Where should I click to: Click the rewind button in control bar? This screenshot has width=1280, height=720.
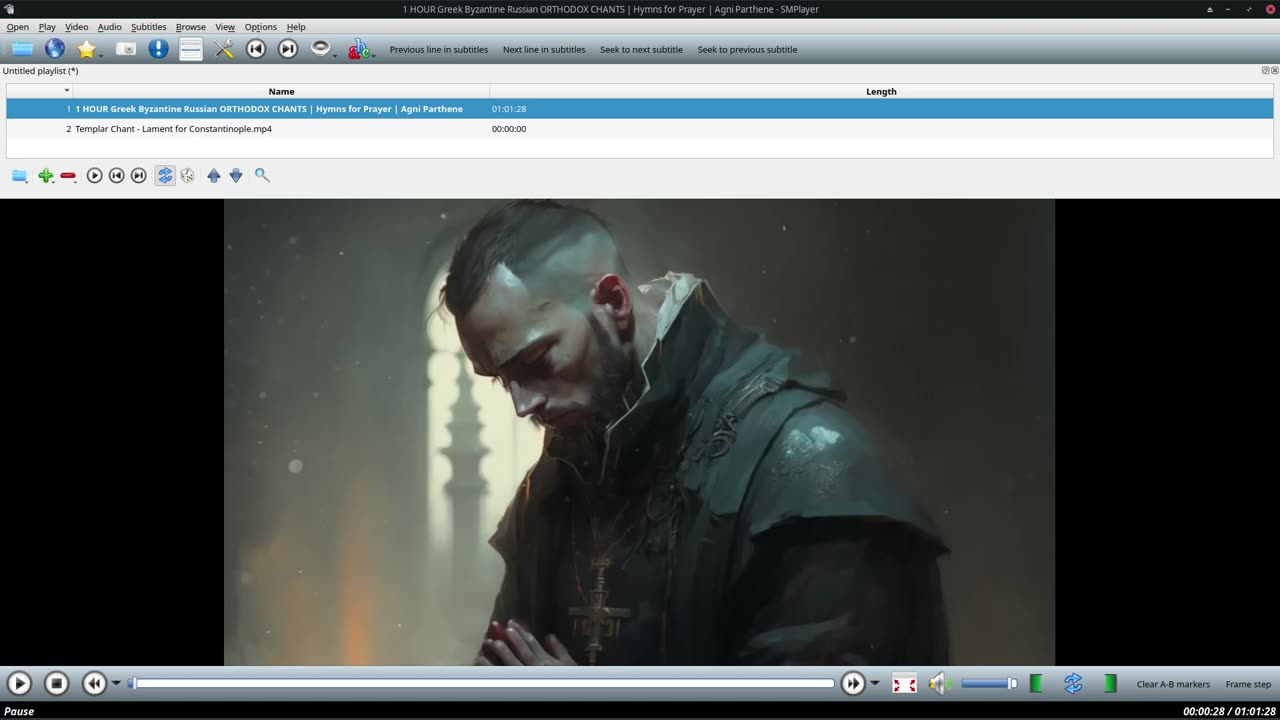point(94,684)
